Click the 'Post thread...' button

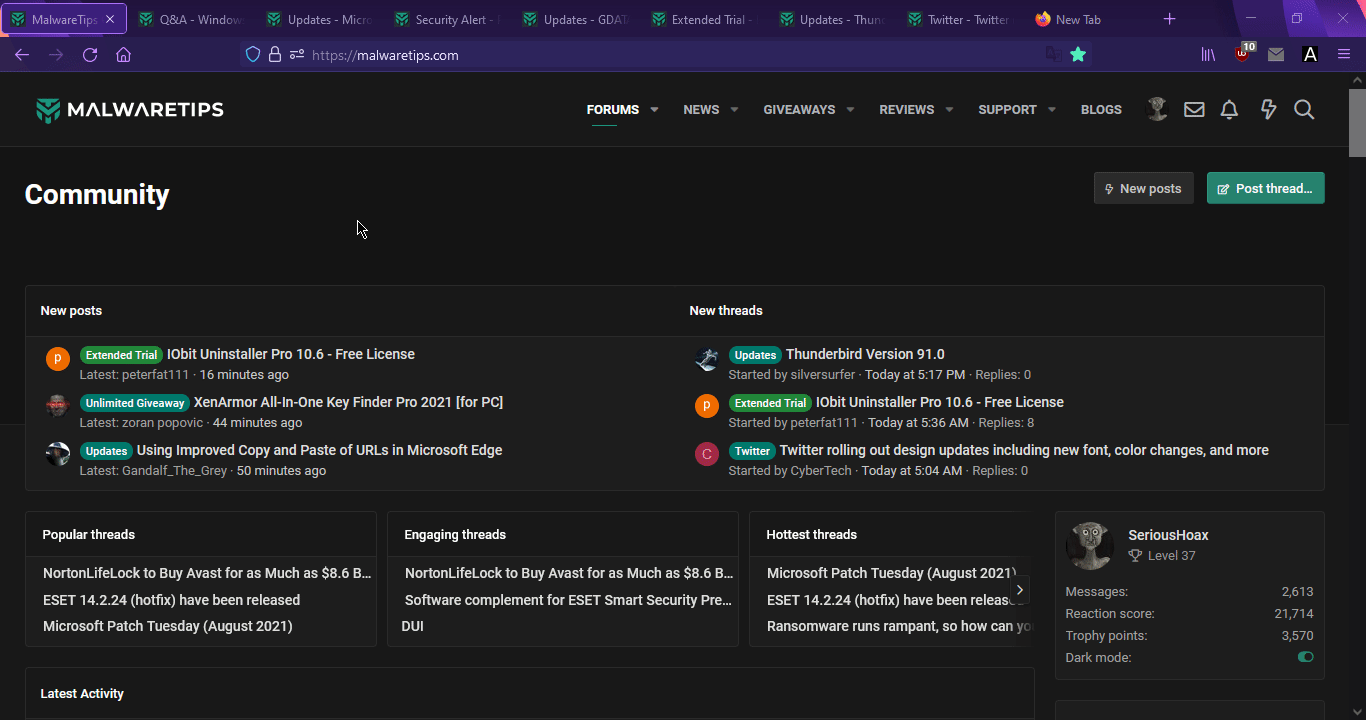point(1265,188)
